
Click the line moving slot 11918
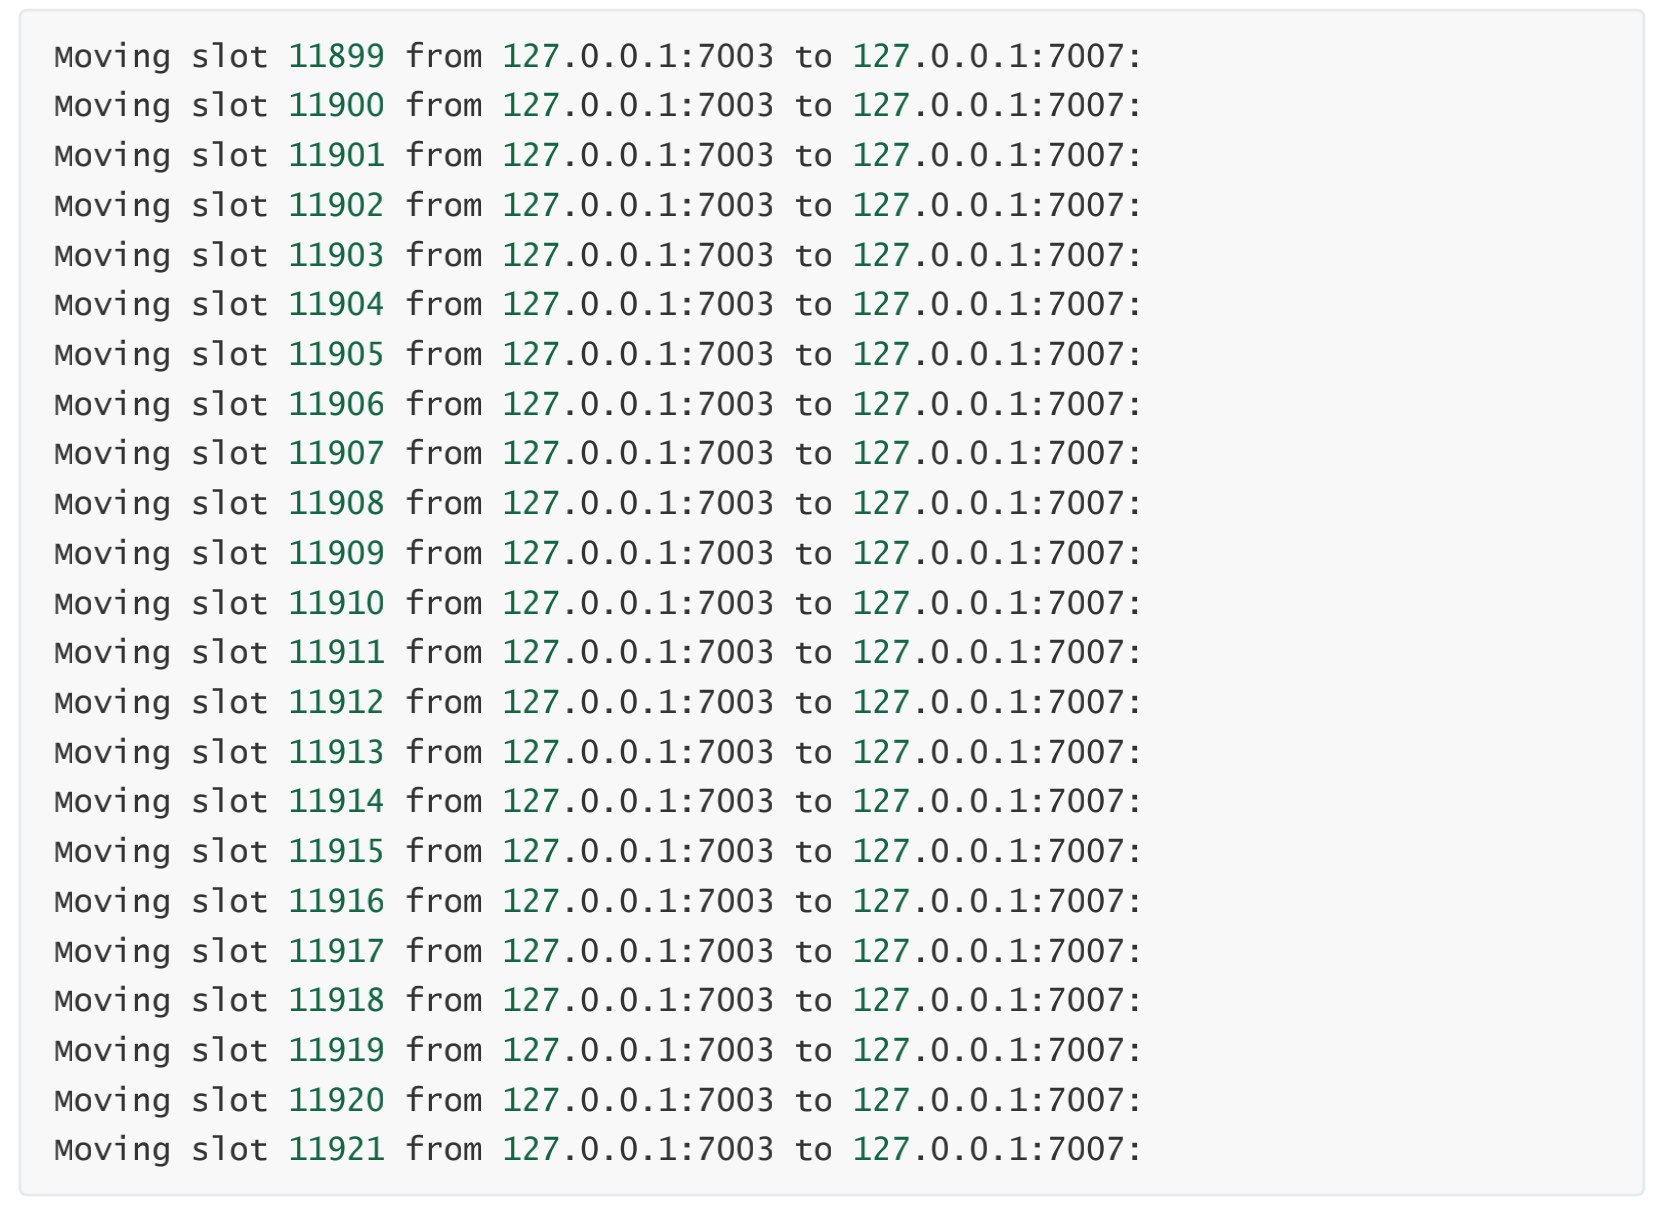tap(598, 1001)
